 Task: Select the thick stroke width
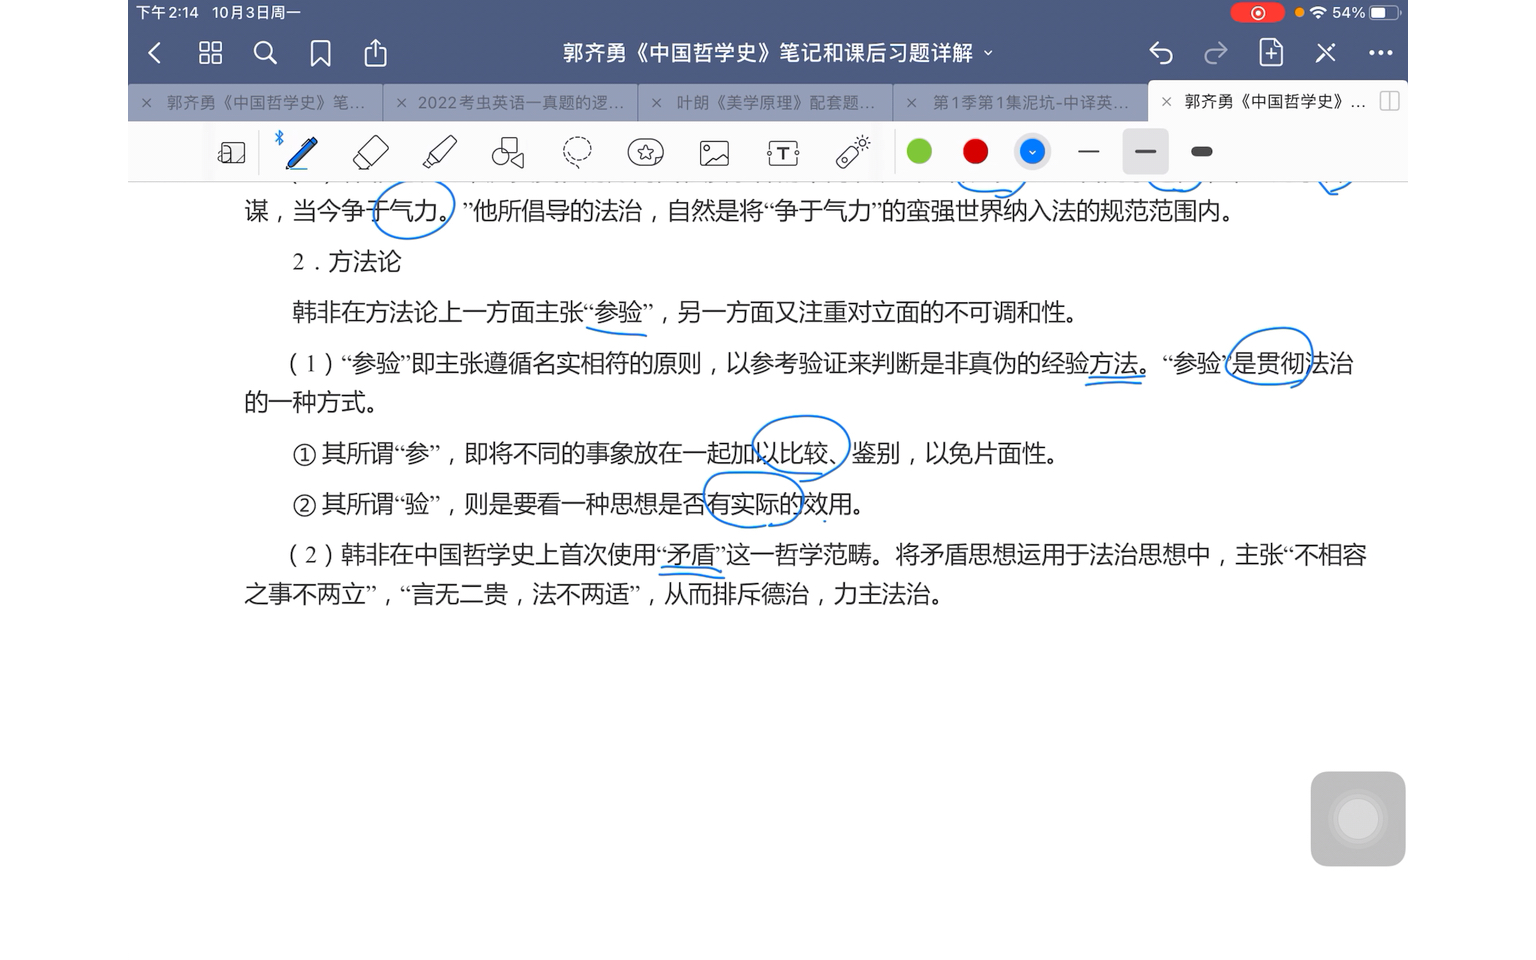1202,152
